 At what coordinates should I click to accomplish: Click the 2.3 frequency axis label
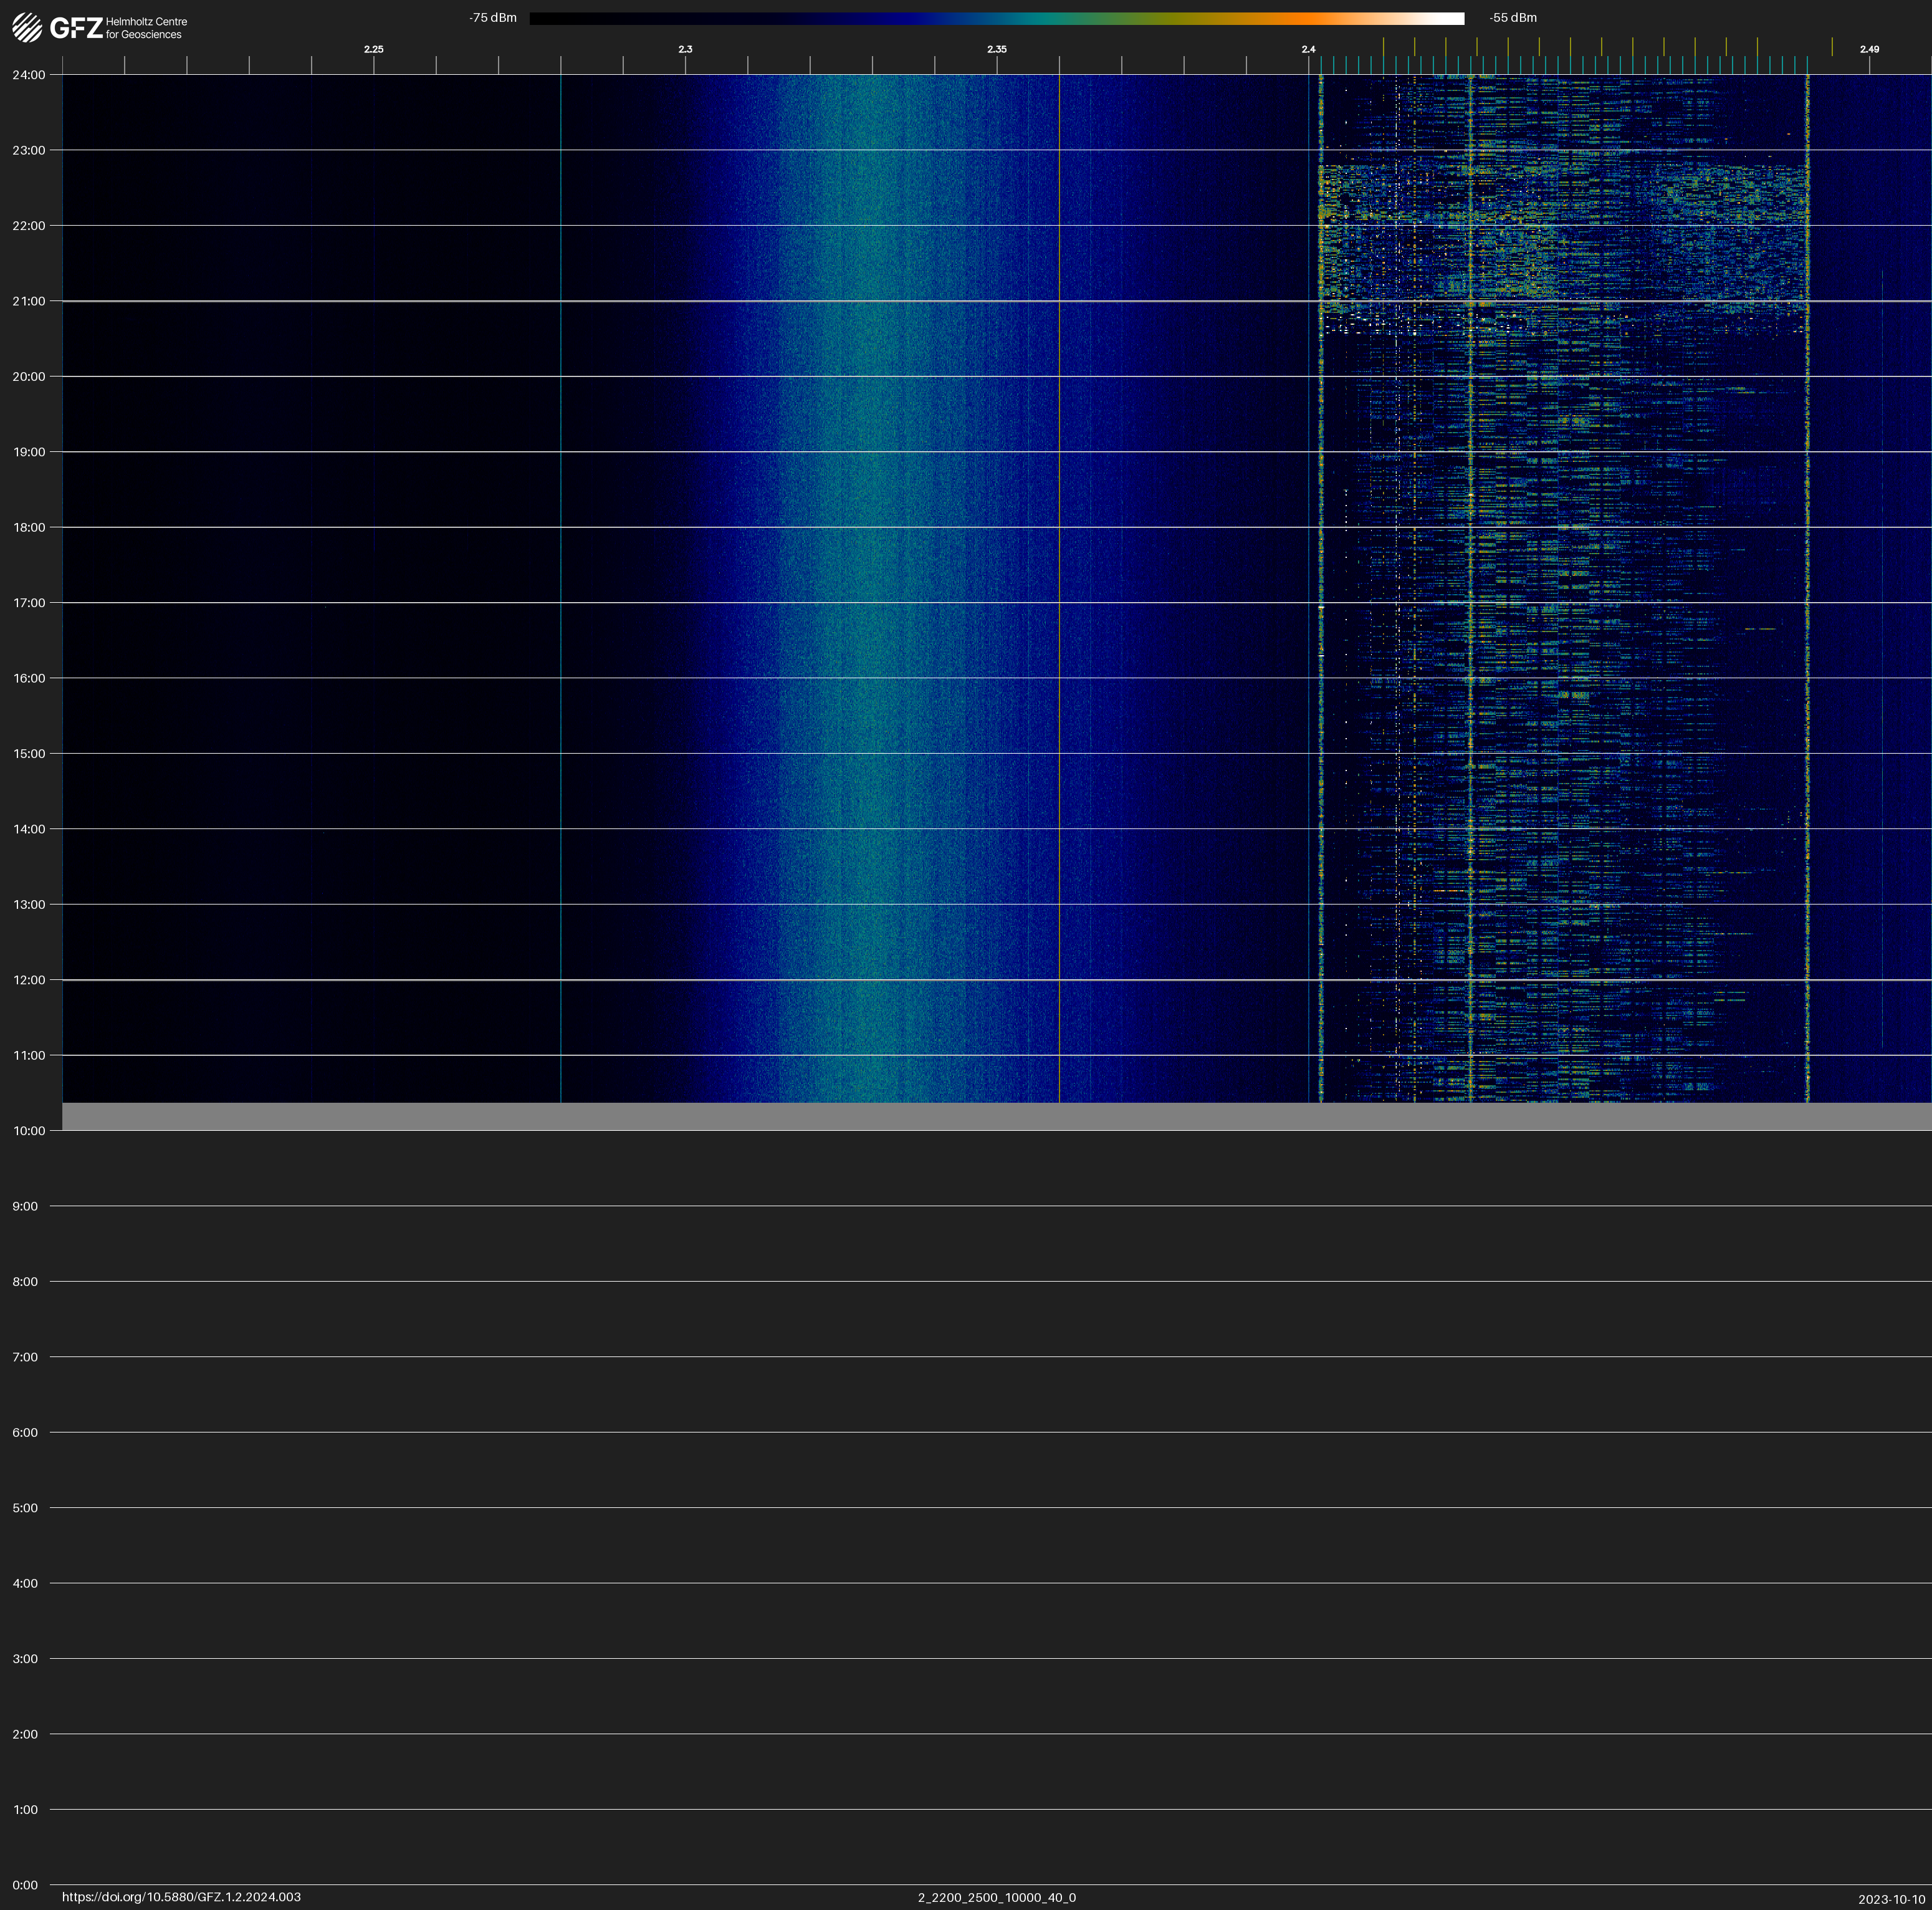[685, 49]
